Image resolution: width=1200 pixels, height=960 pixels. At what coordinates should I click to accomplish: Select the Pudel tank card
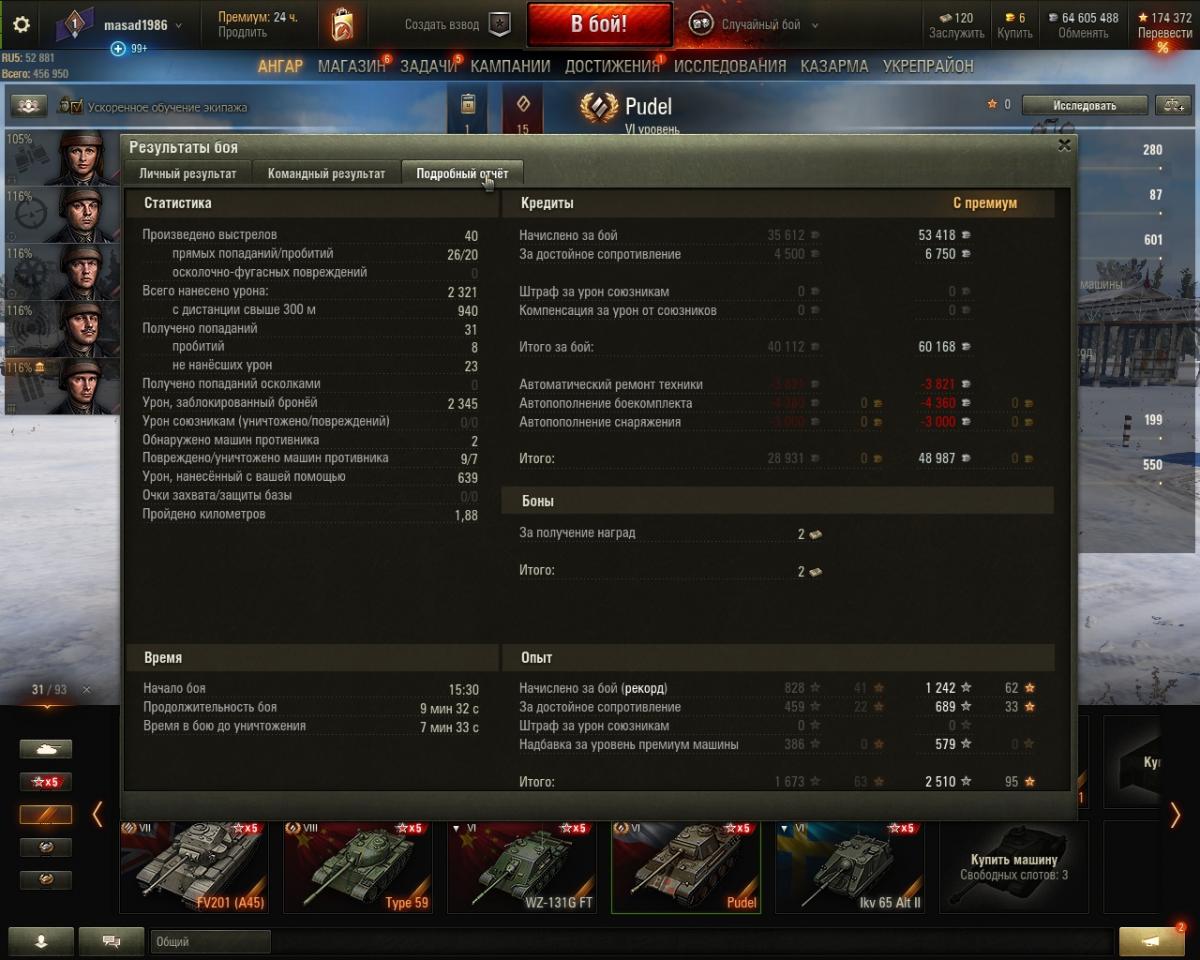click(686, 867)
